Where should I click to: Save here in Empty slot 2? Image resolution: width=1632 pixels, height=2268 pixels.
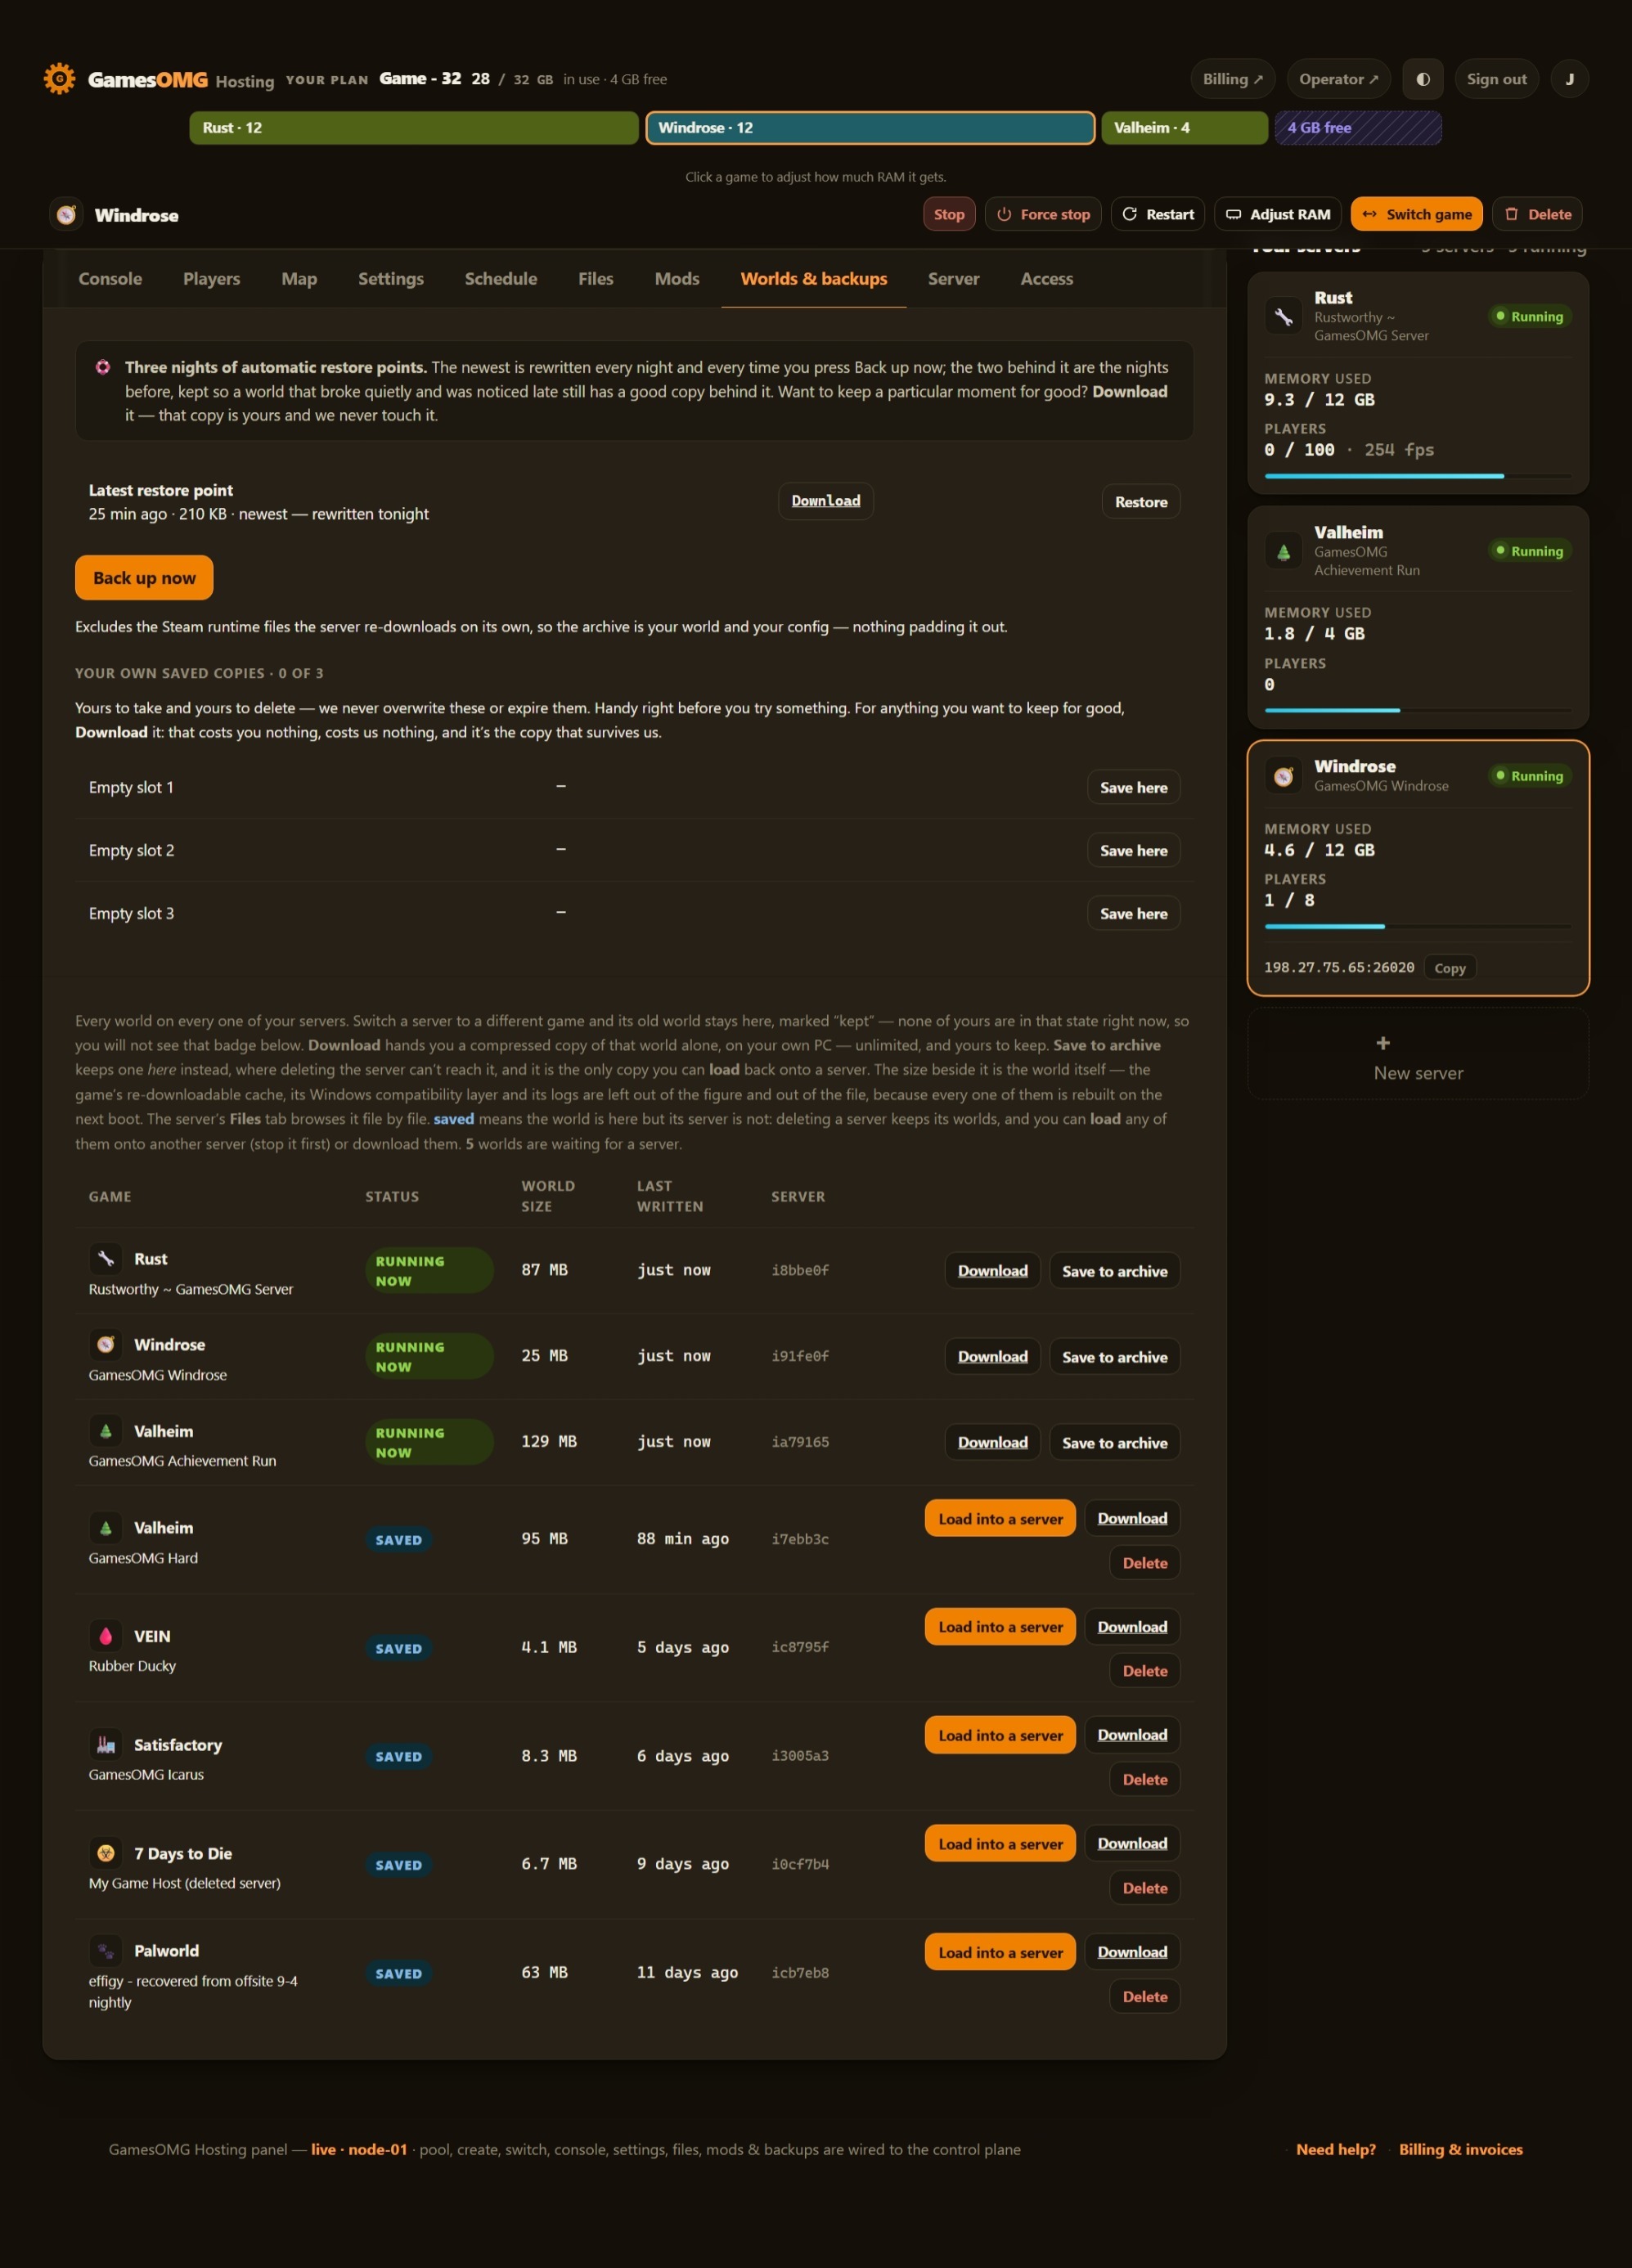point(1134,850)
